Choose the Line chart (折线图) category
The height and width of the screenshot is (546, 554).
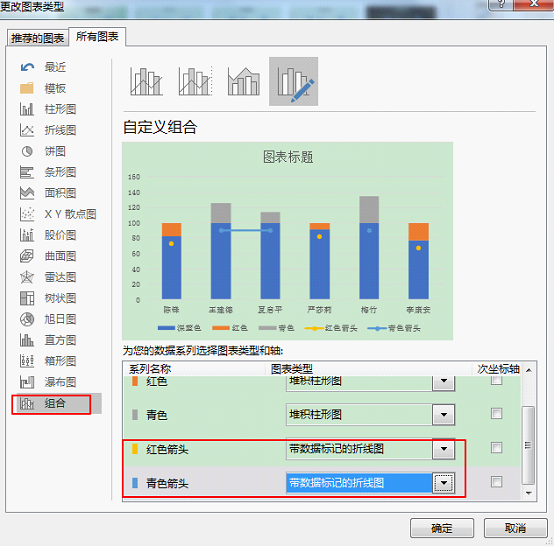pyautogui.click(x=48, y=130)
